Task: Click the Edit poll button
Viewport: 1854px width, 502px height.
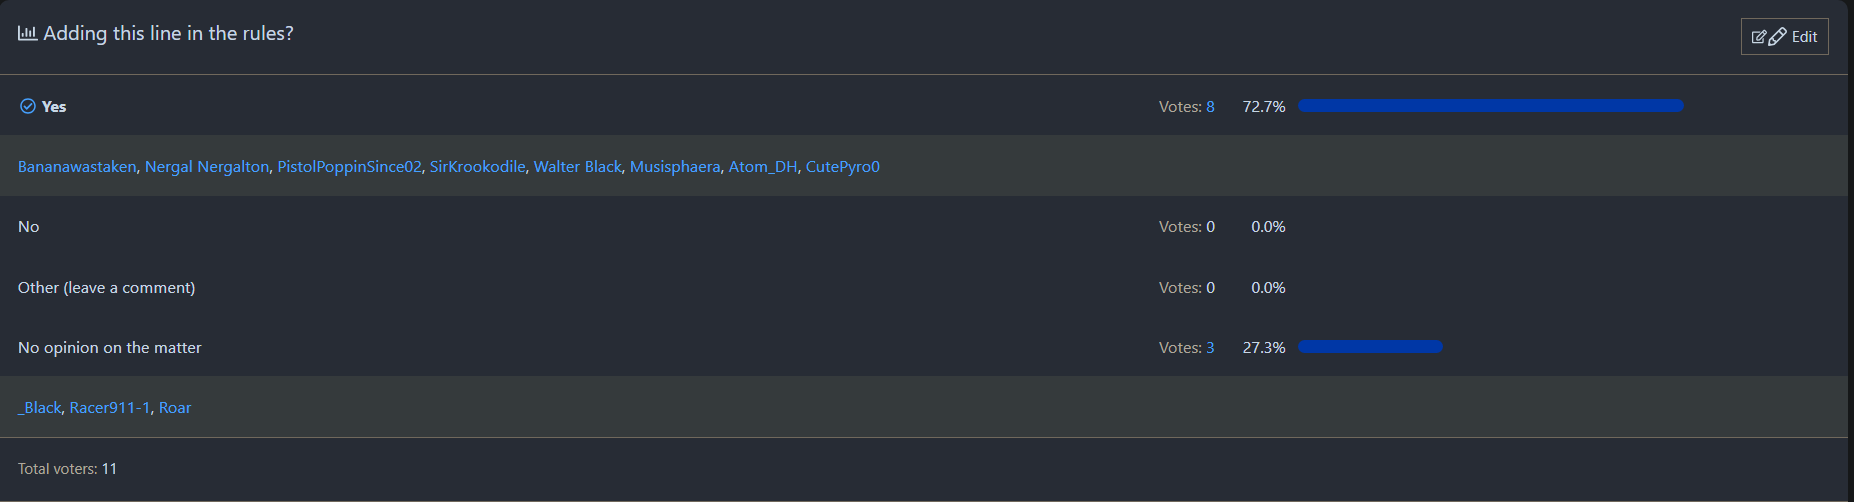Action: point(1784,37)
